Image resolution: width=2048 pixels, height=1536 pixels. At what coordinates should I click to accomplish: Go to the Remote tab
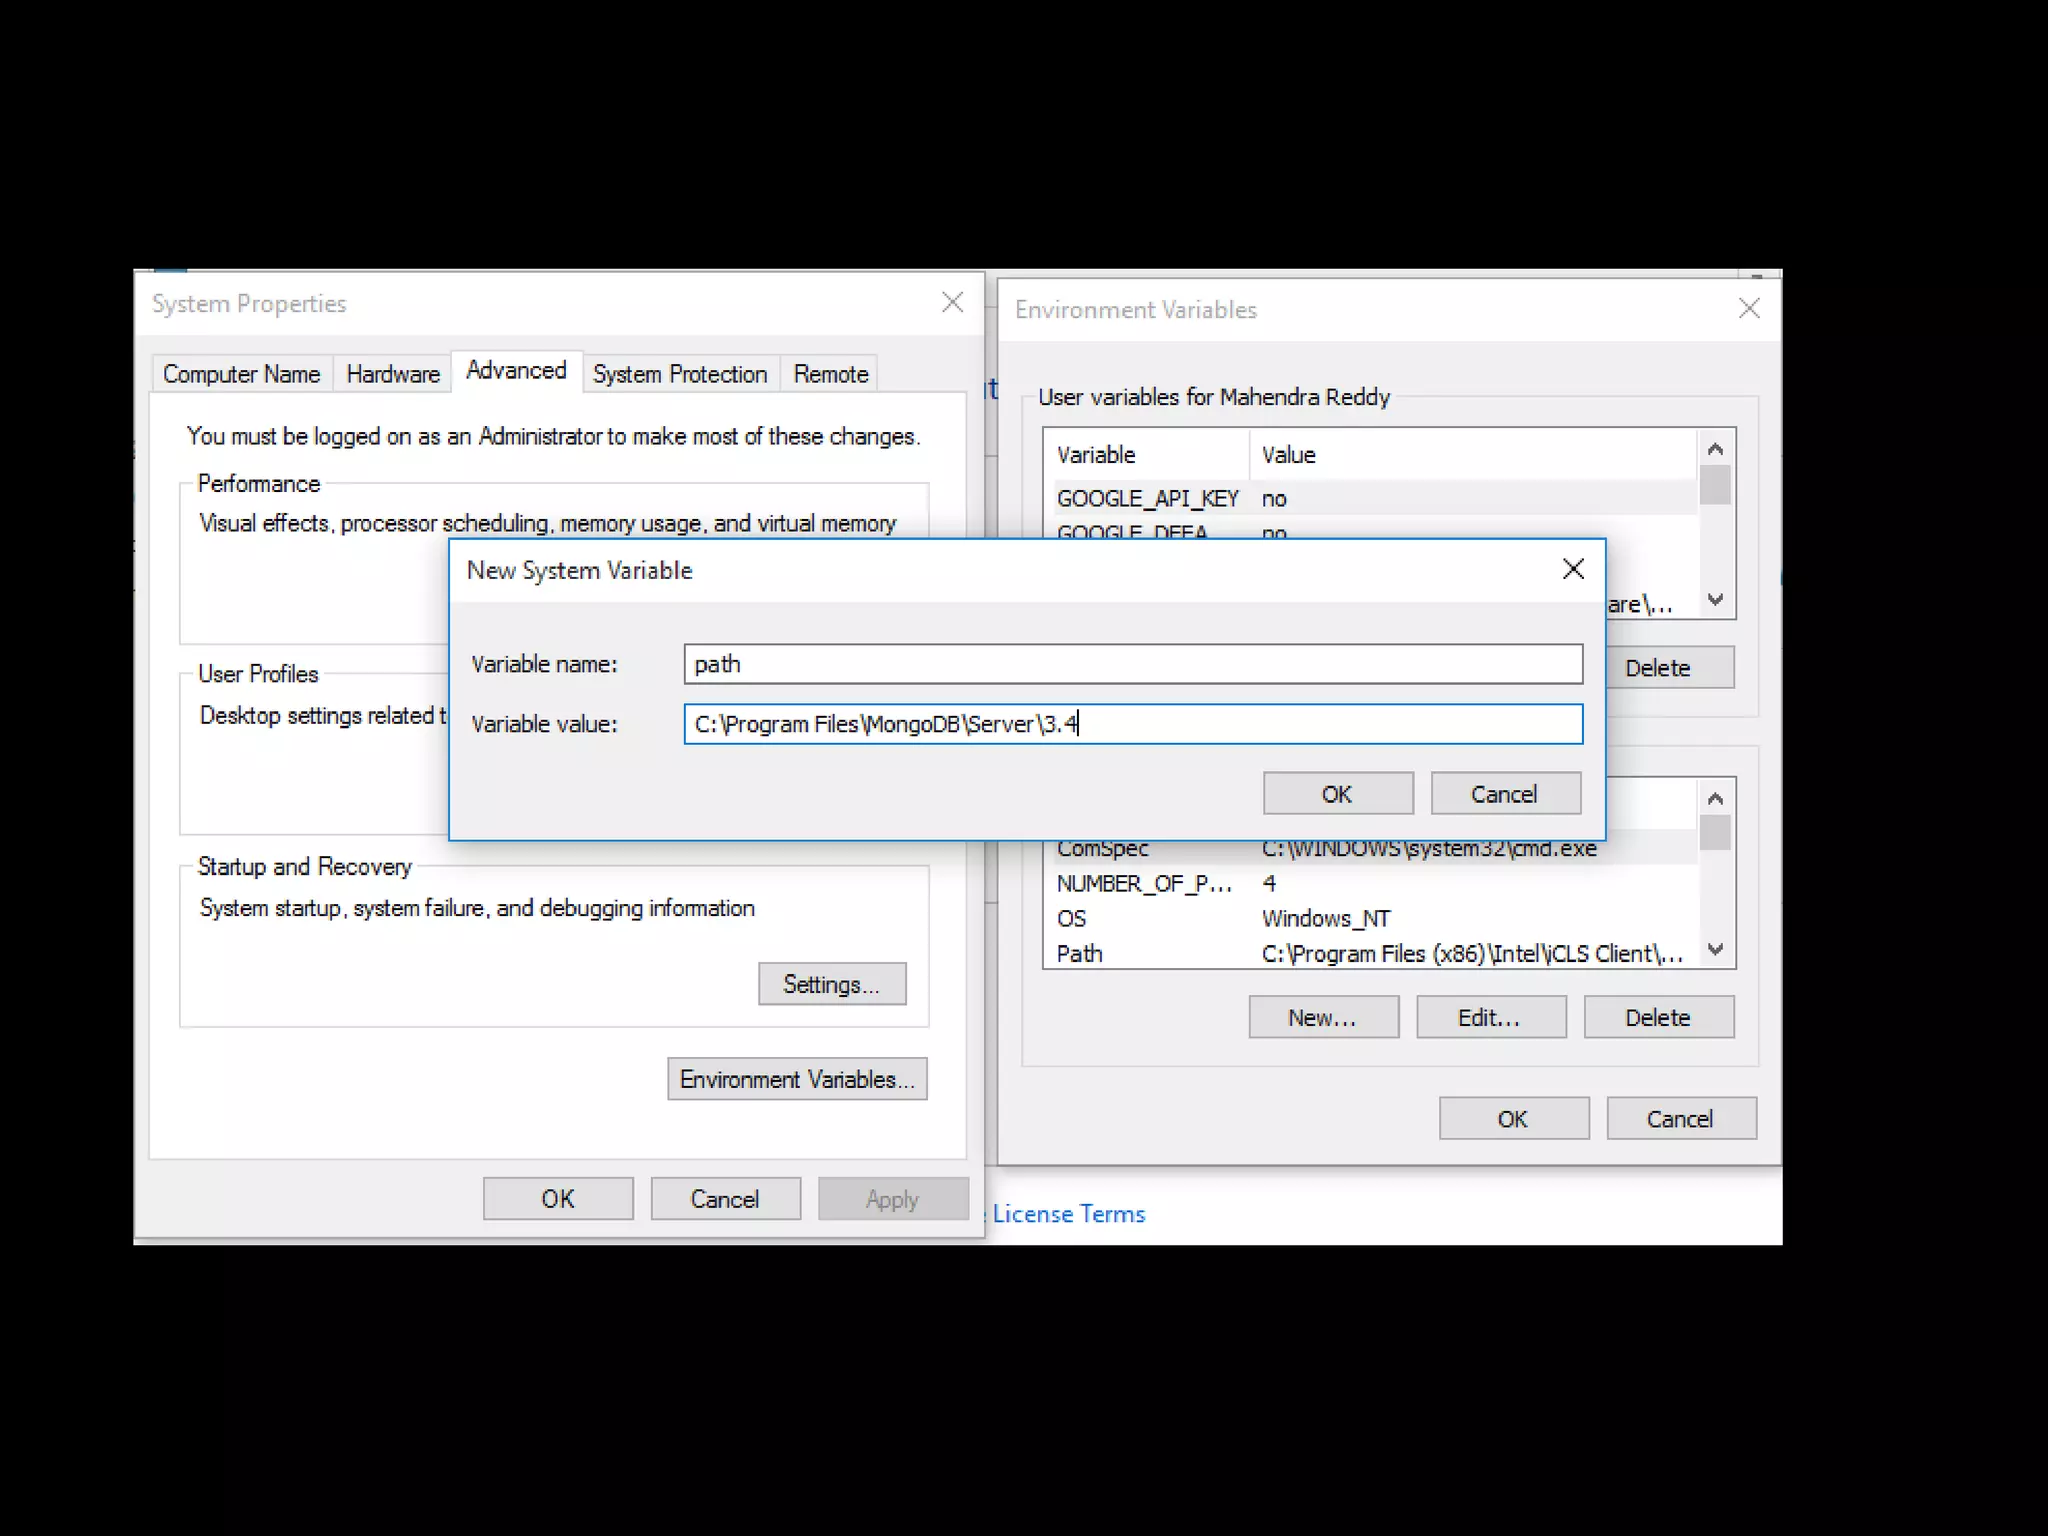(x=830, y=374)
